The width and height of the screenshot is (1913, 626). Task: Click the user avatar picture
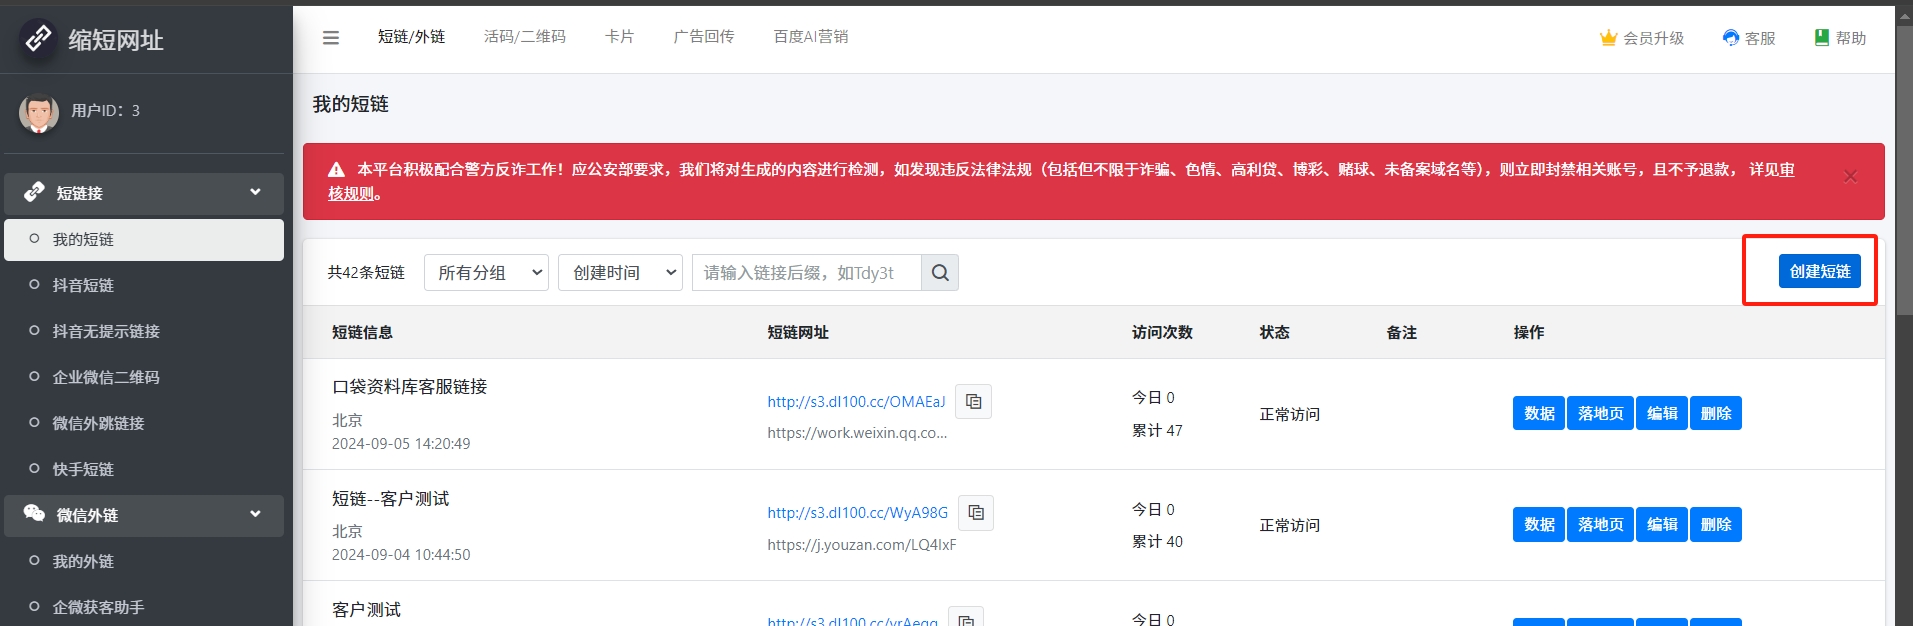39,113
